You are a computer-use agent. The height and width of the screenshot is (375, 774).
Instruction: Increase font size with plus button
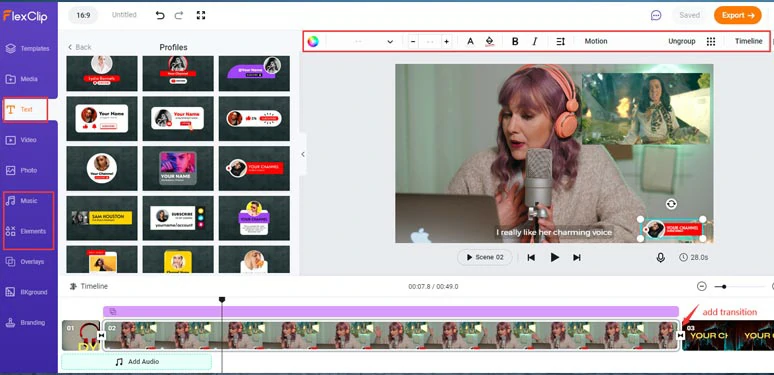pyautogui.click(x=446, y=41)
